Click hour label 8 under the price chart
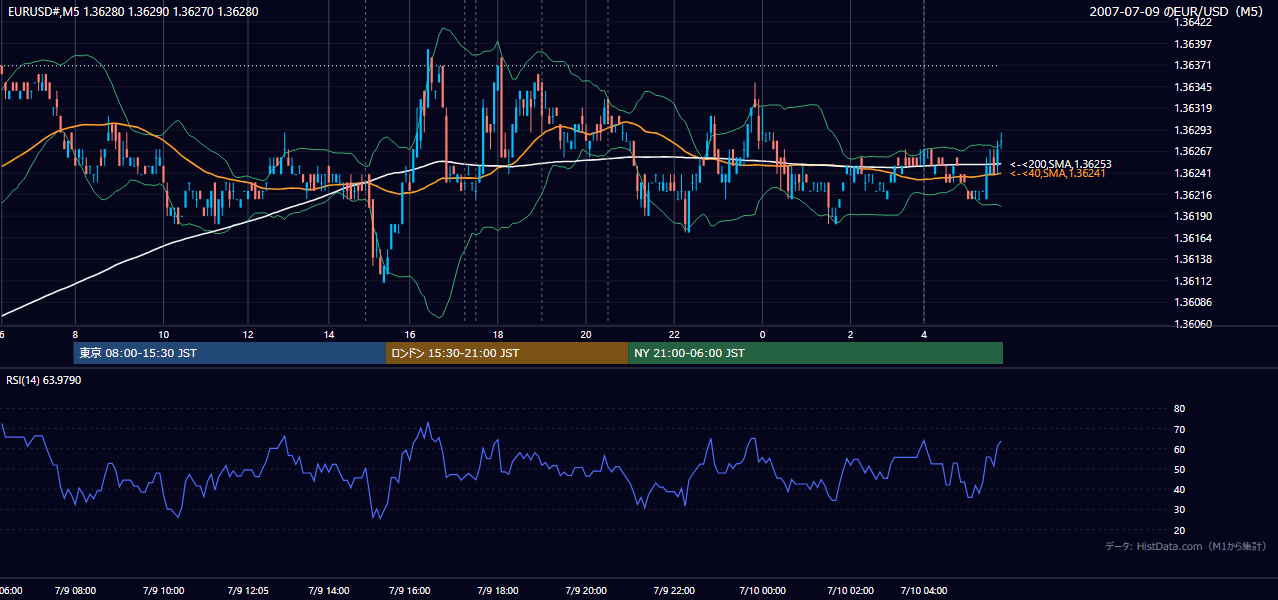Screen dimensions: 1278x600 tap(75, 334)
